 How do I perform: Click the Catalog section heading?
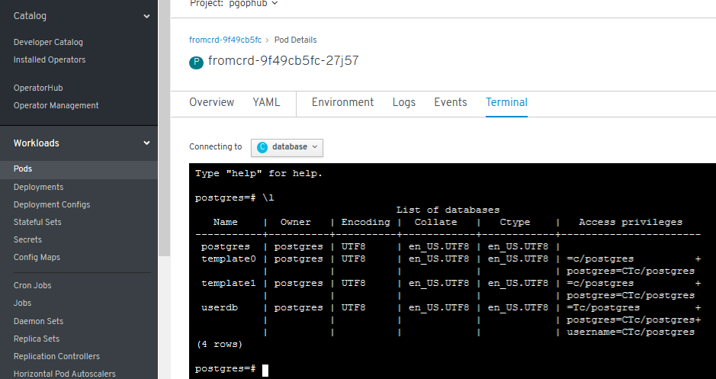pyautogui.click(x=30, y=16)
